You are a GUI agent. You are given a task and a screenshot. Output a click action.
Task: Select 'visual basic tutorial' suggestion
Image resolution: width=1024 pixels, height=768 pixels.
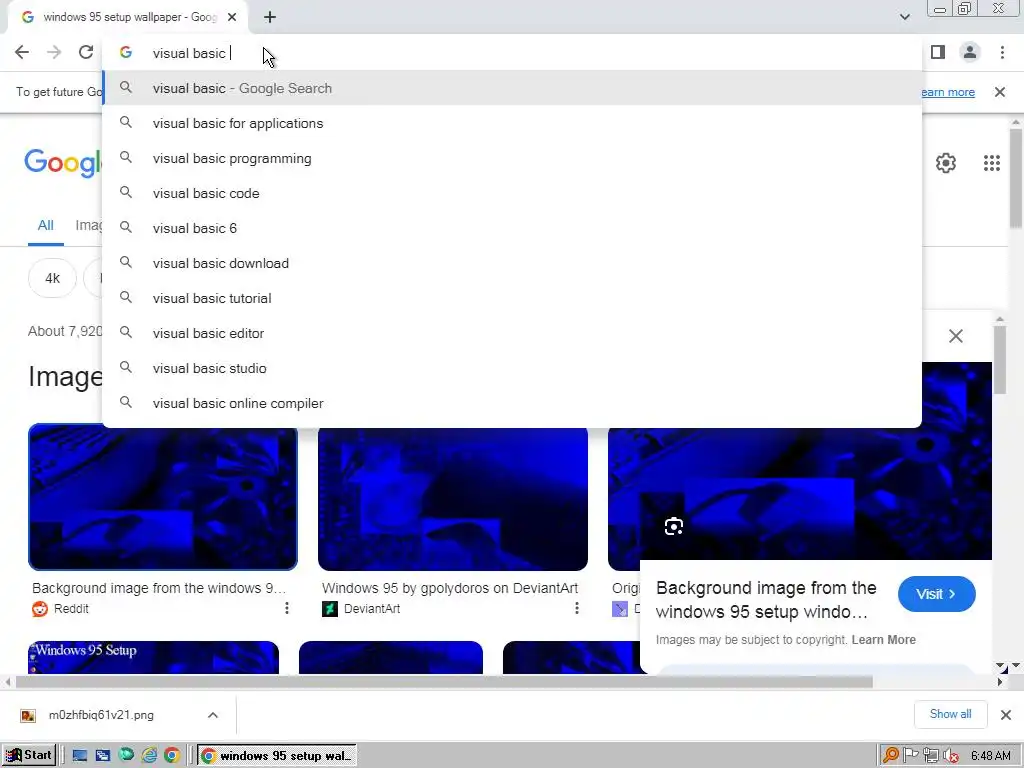[x=512, y=298]
